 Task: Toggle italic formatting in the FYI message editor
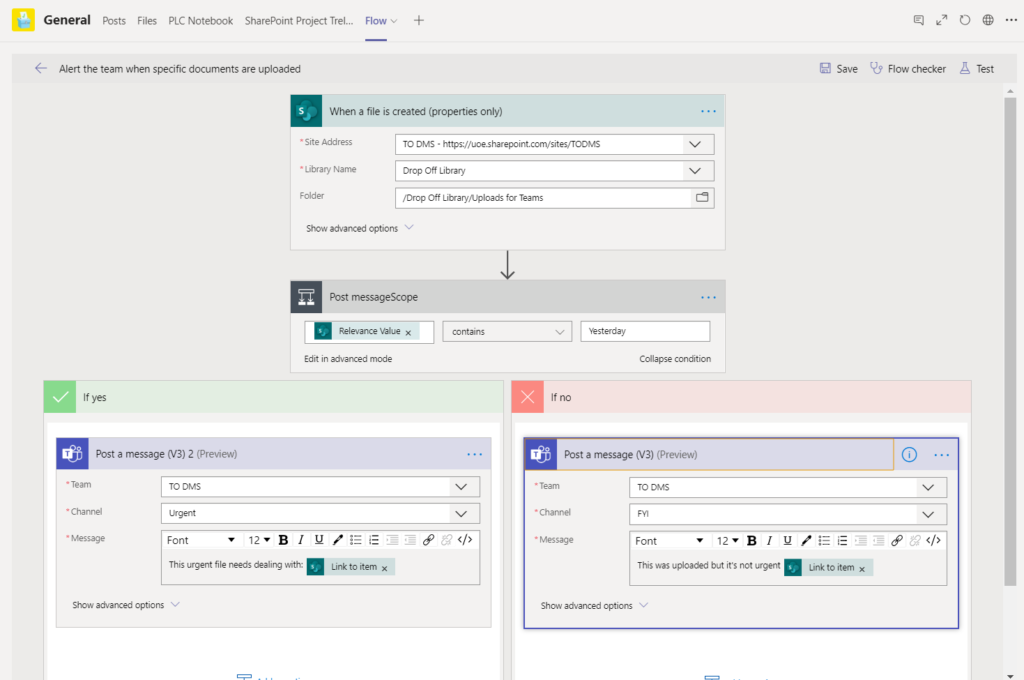(770, 541)
